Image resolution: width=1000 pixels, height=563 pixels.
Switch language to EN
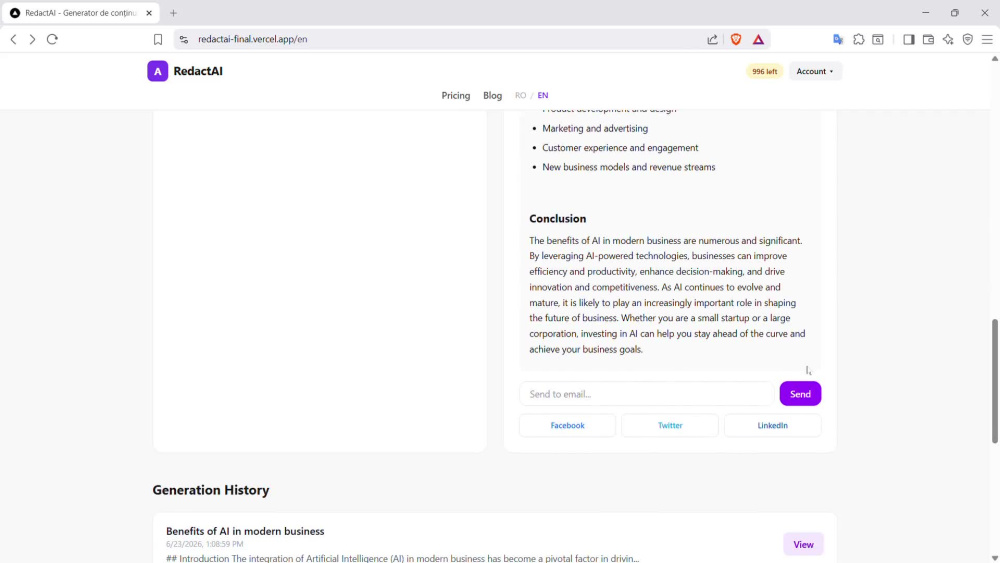pos(543,95)
